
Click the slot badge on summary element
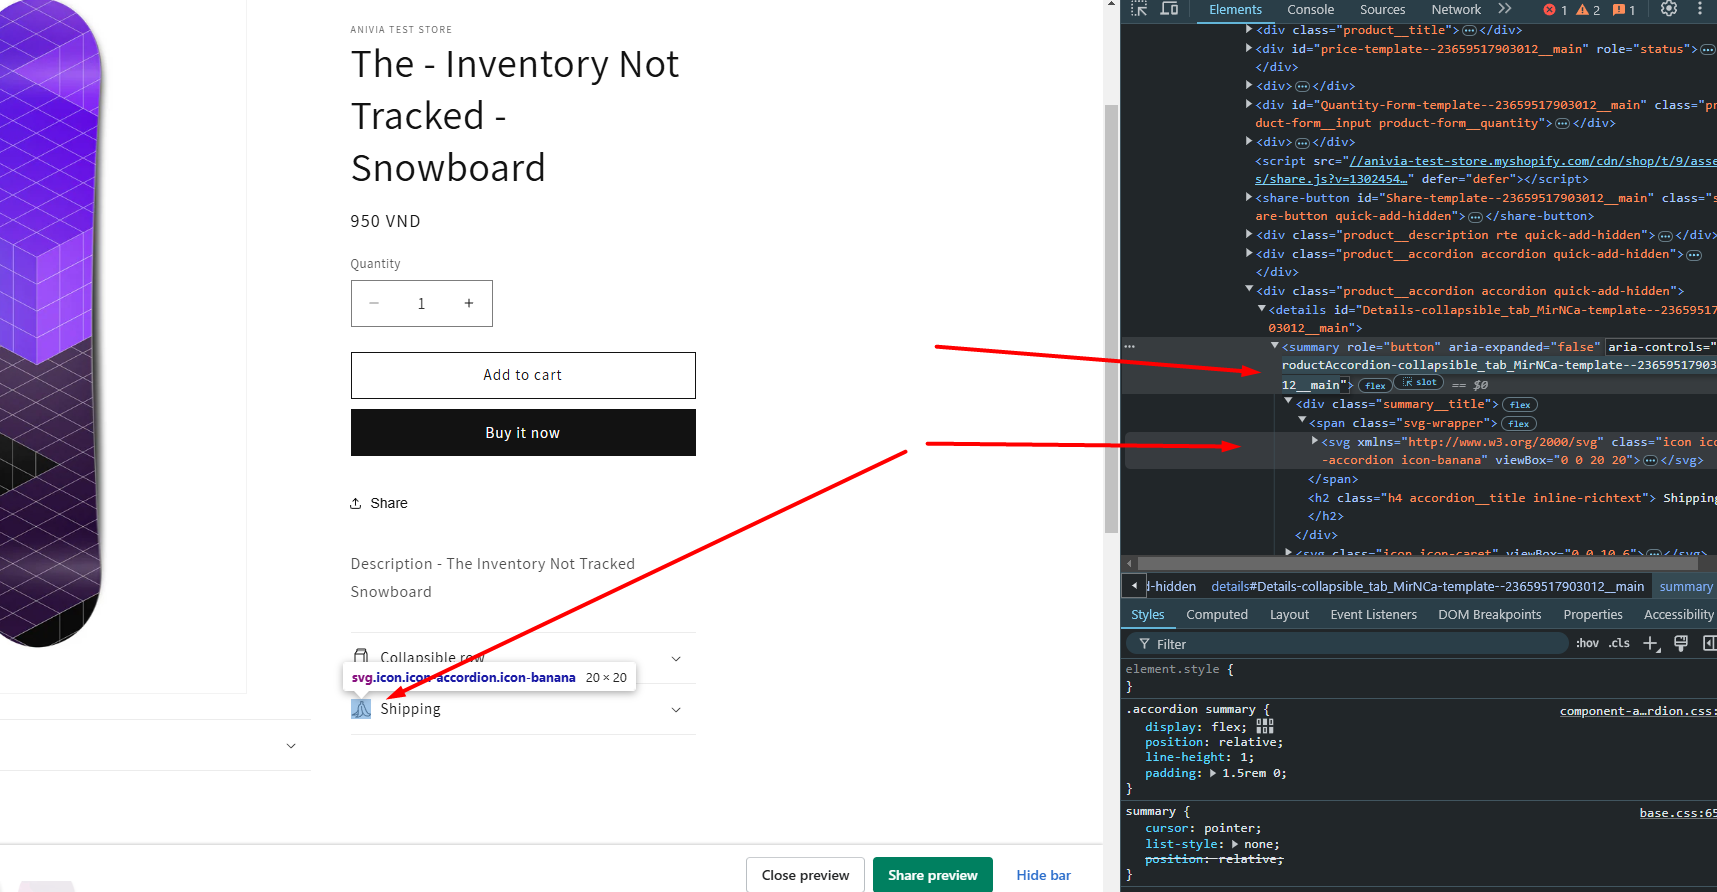(1419, 382)
